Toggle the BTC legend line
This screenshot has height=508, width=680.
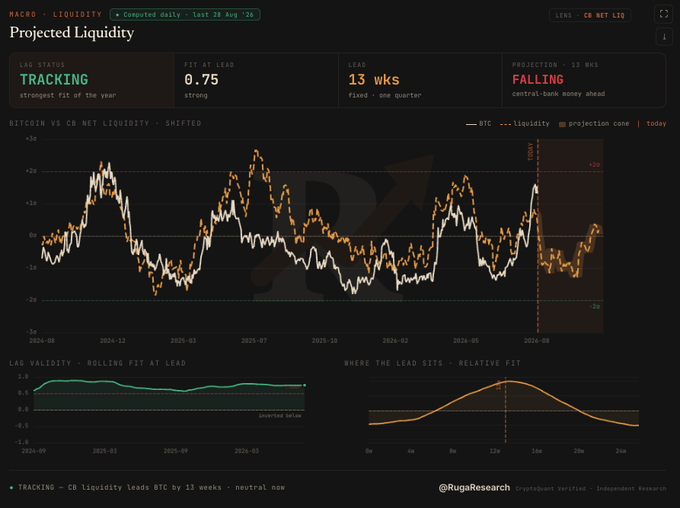tap(478, 124)
